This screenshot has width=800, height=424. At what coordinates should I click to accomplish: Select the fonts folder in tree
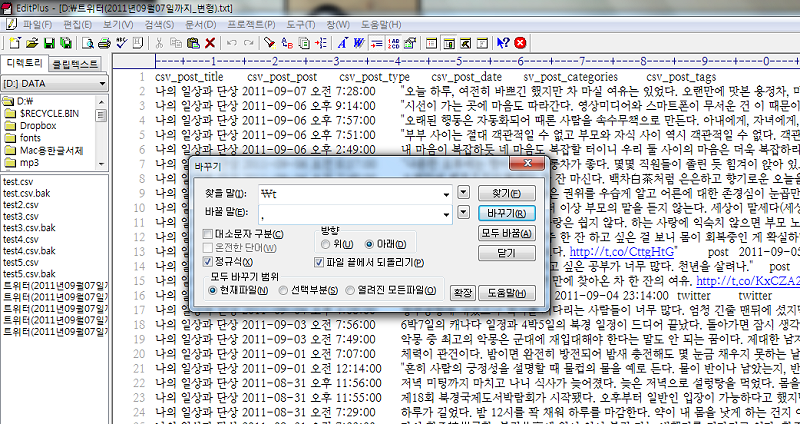click(x=30, y=138)
